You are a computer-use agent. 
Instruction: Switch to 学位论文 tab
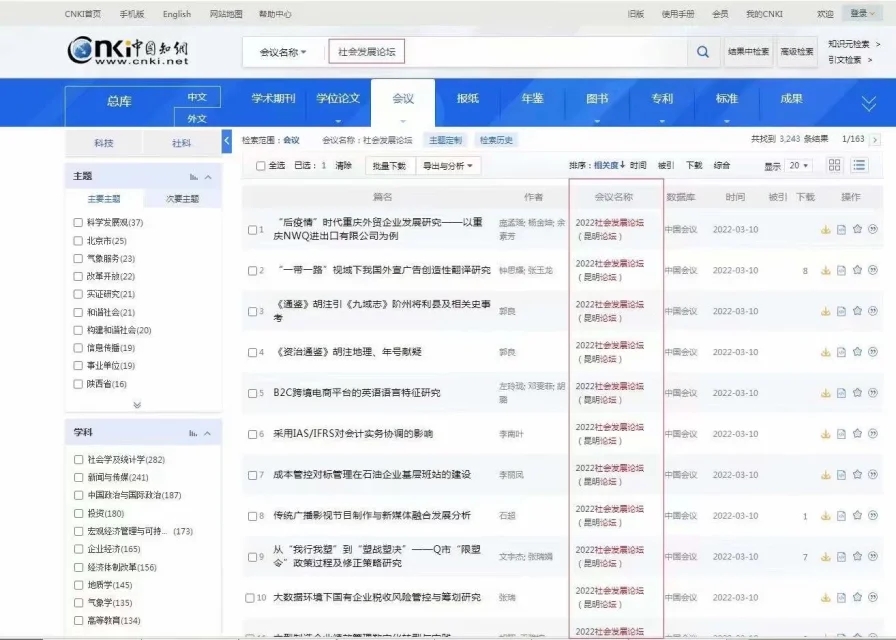pos(338,98)
